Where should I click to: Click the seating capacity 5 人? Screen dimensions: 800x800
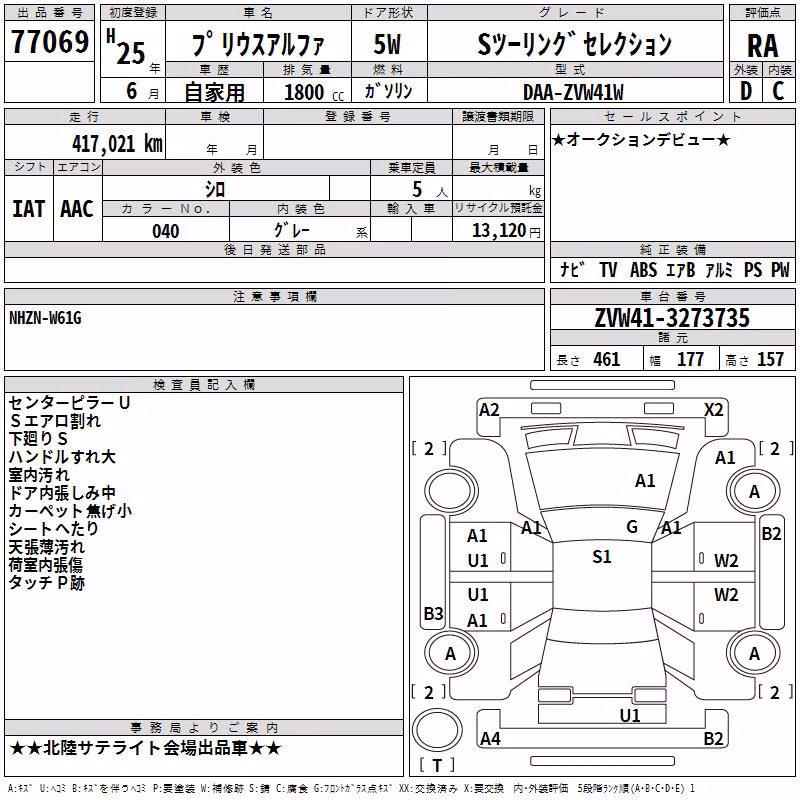pos(429,190)
